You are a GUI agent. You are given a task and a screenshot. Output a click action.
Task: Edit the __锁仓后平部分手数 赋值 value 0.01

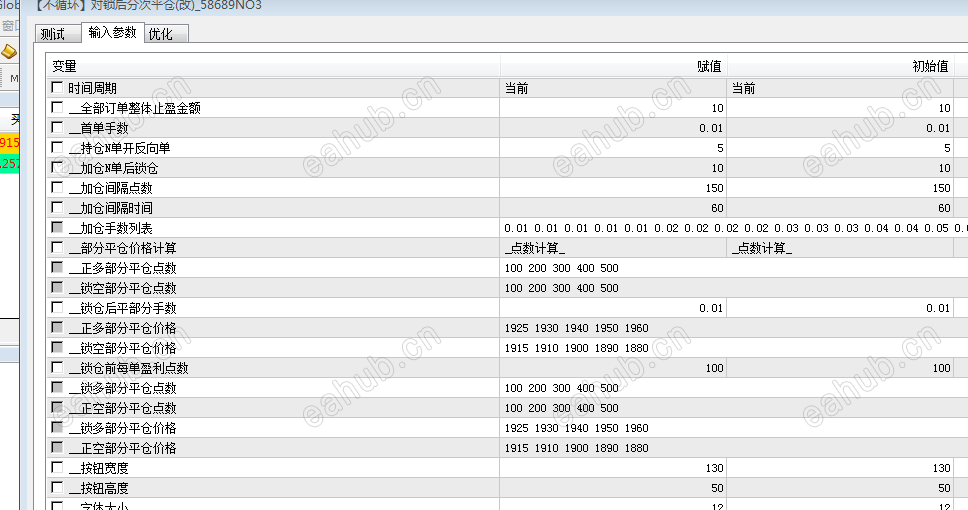613,308
